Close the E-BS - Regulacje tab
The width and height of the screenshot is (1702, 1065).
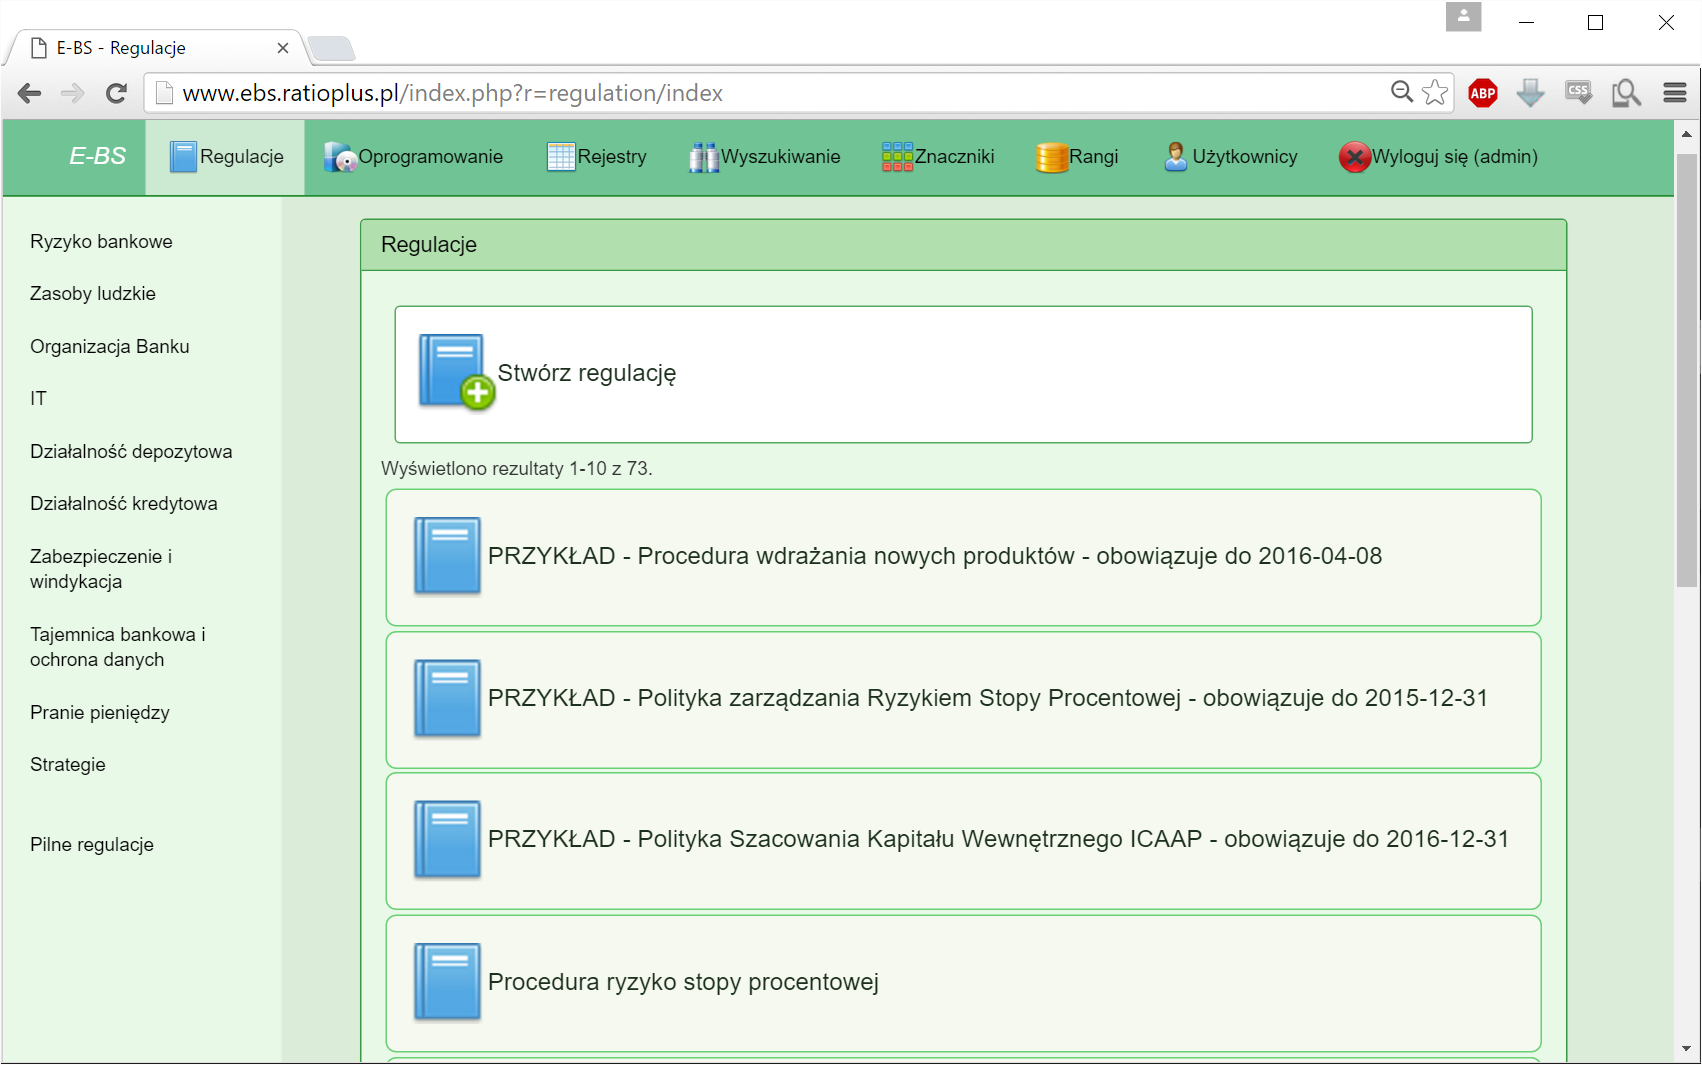click(x=283, y=48)
